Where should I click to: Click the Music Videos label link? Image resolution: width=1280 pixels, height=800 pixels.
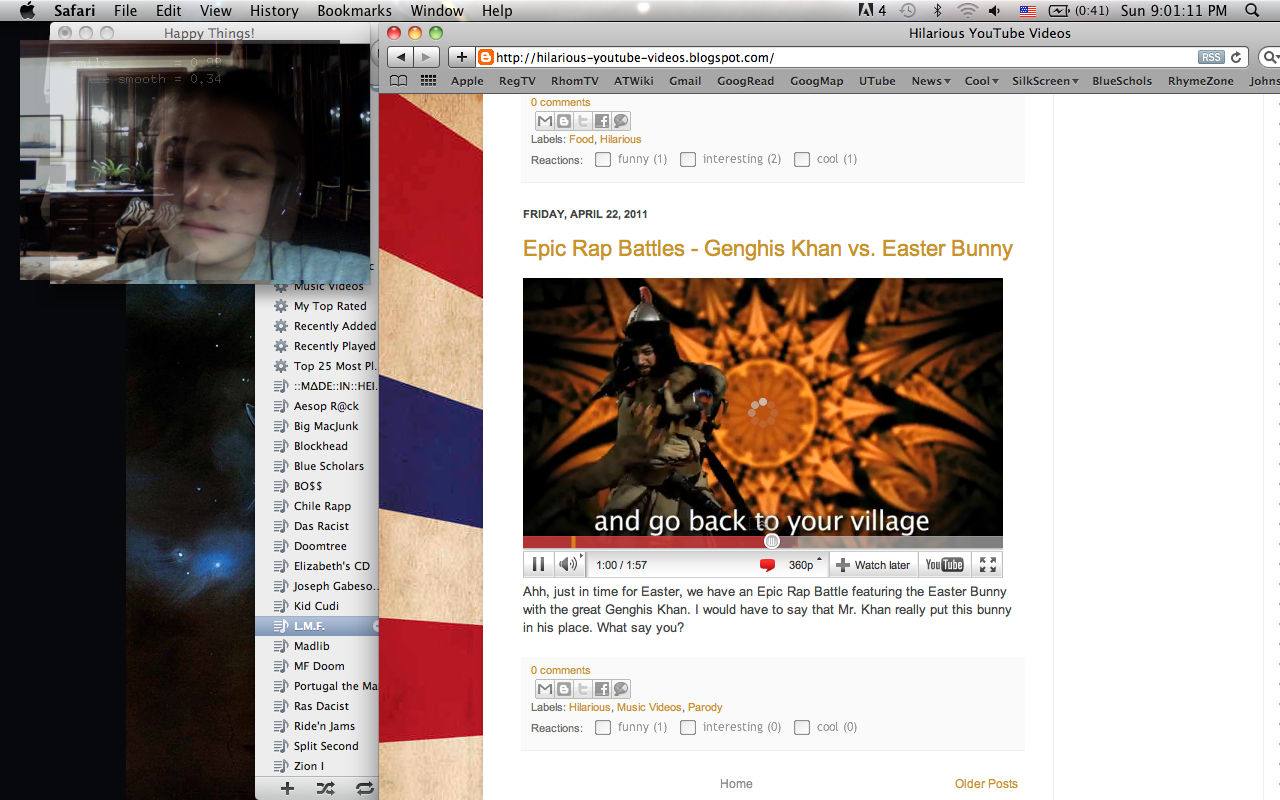tap(649, 707)
